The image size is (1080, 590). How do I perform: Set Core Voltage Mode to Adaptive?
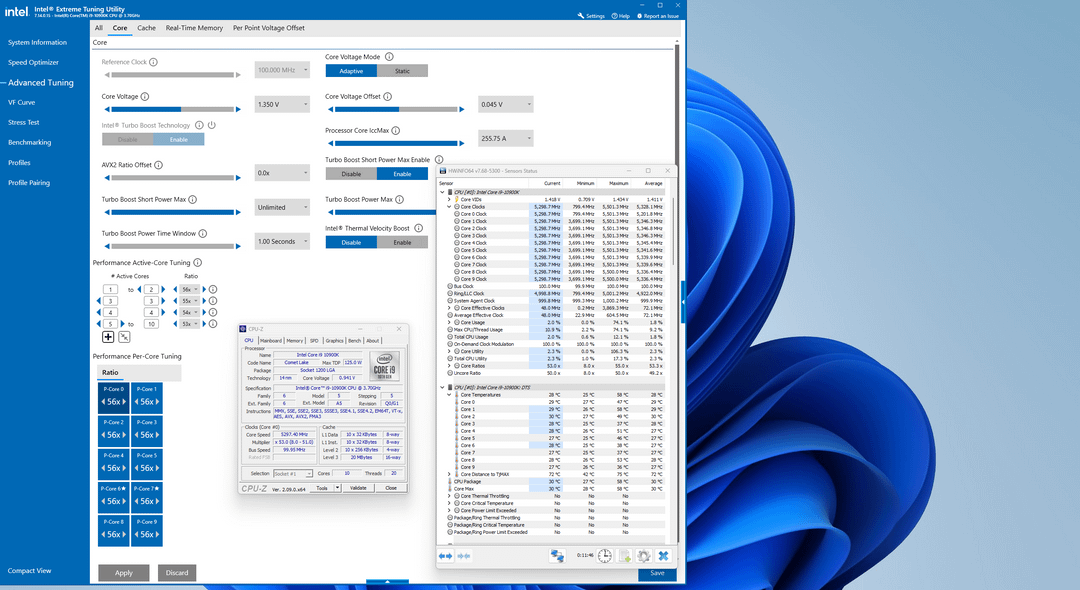[351, 71]
